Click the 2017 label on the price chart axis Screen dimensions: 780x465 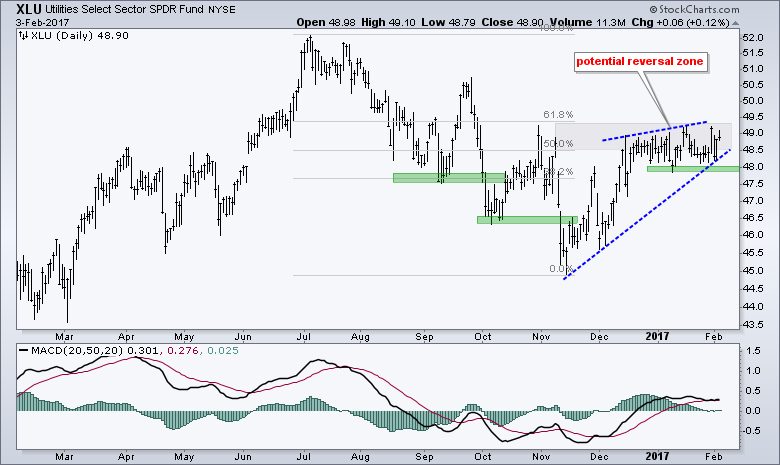point(657,337)
